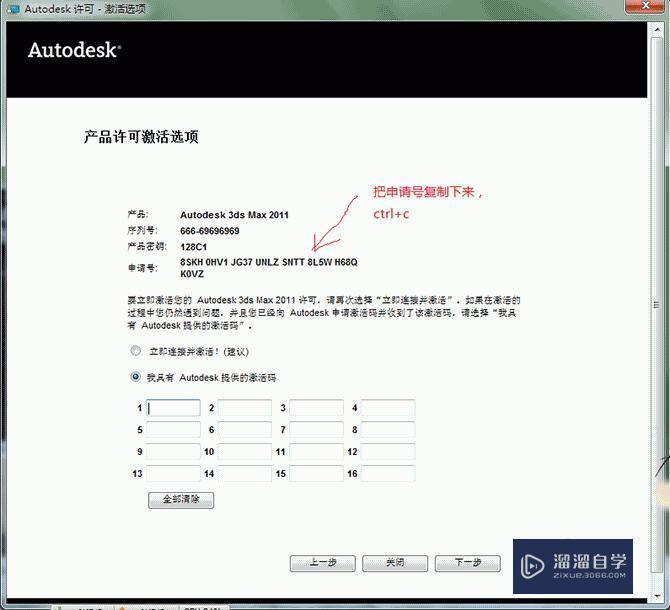This screenshot has width=670, height=610.
Task: Click activation code input field 3
Action: coord(316,408)
